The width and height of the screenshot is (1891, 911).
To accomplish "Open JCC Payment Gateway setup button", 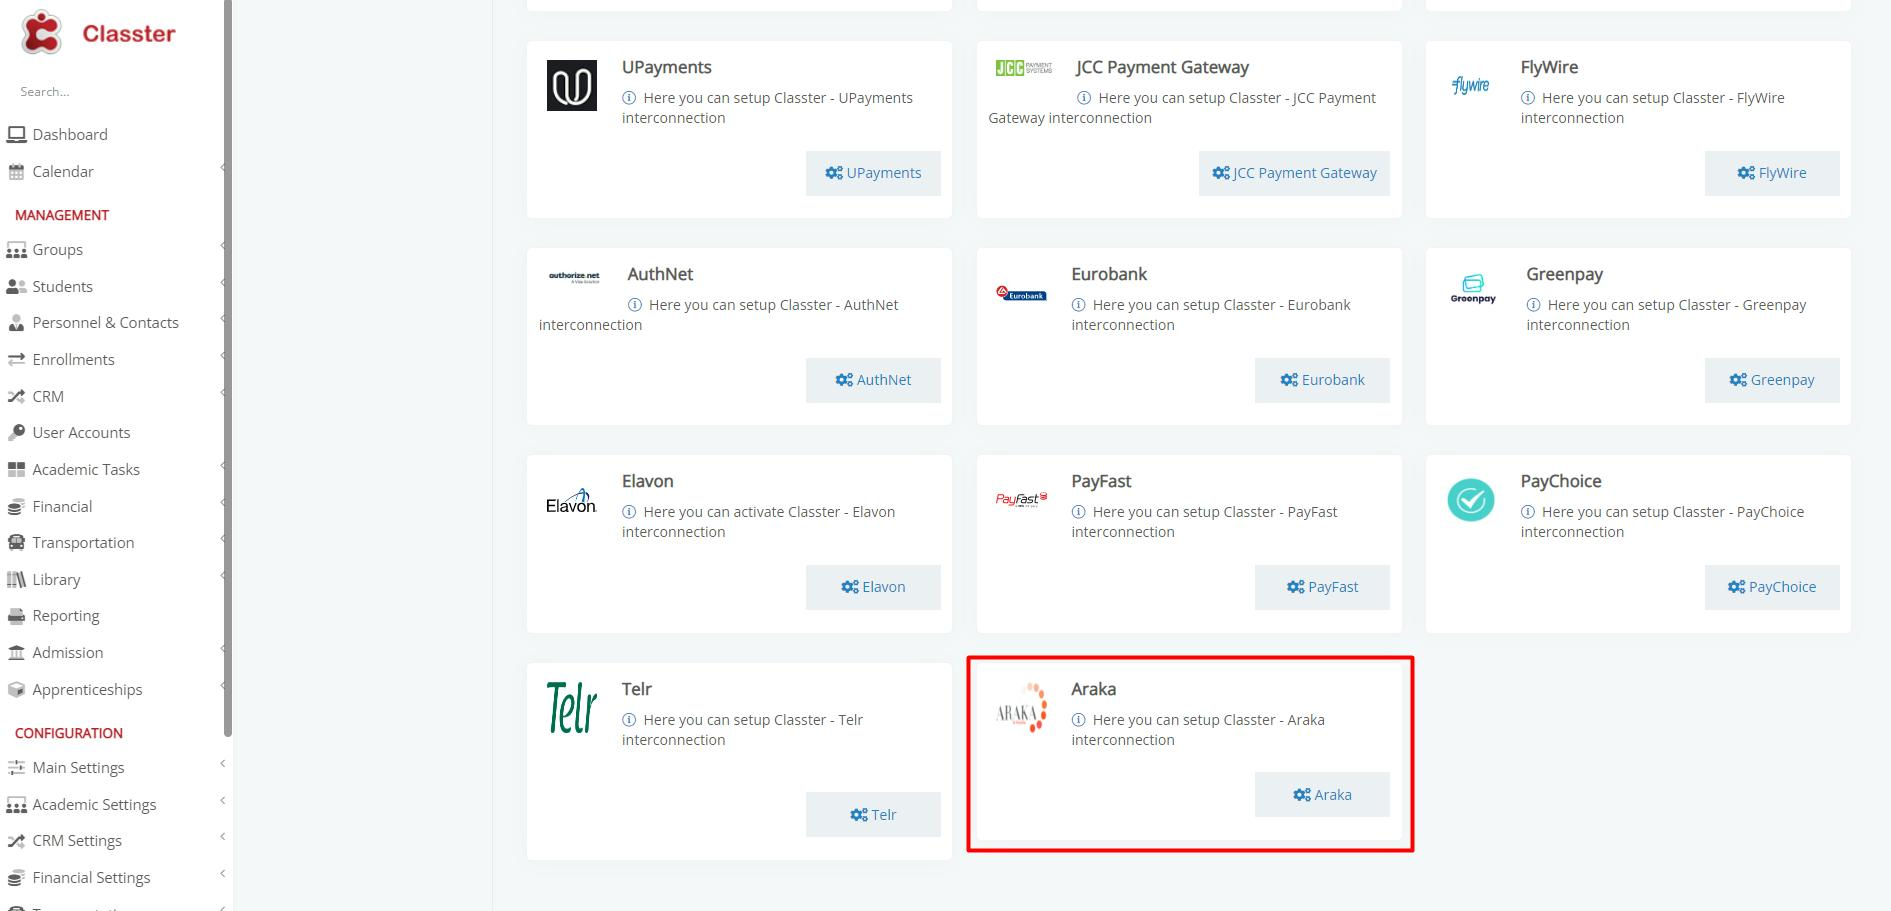I will pyautogui.click(x=1294, y=173).
